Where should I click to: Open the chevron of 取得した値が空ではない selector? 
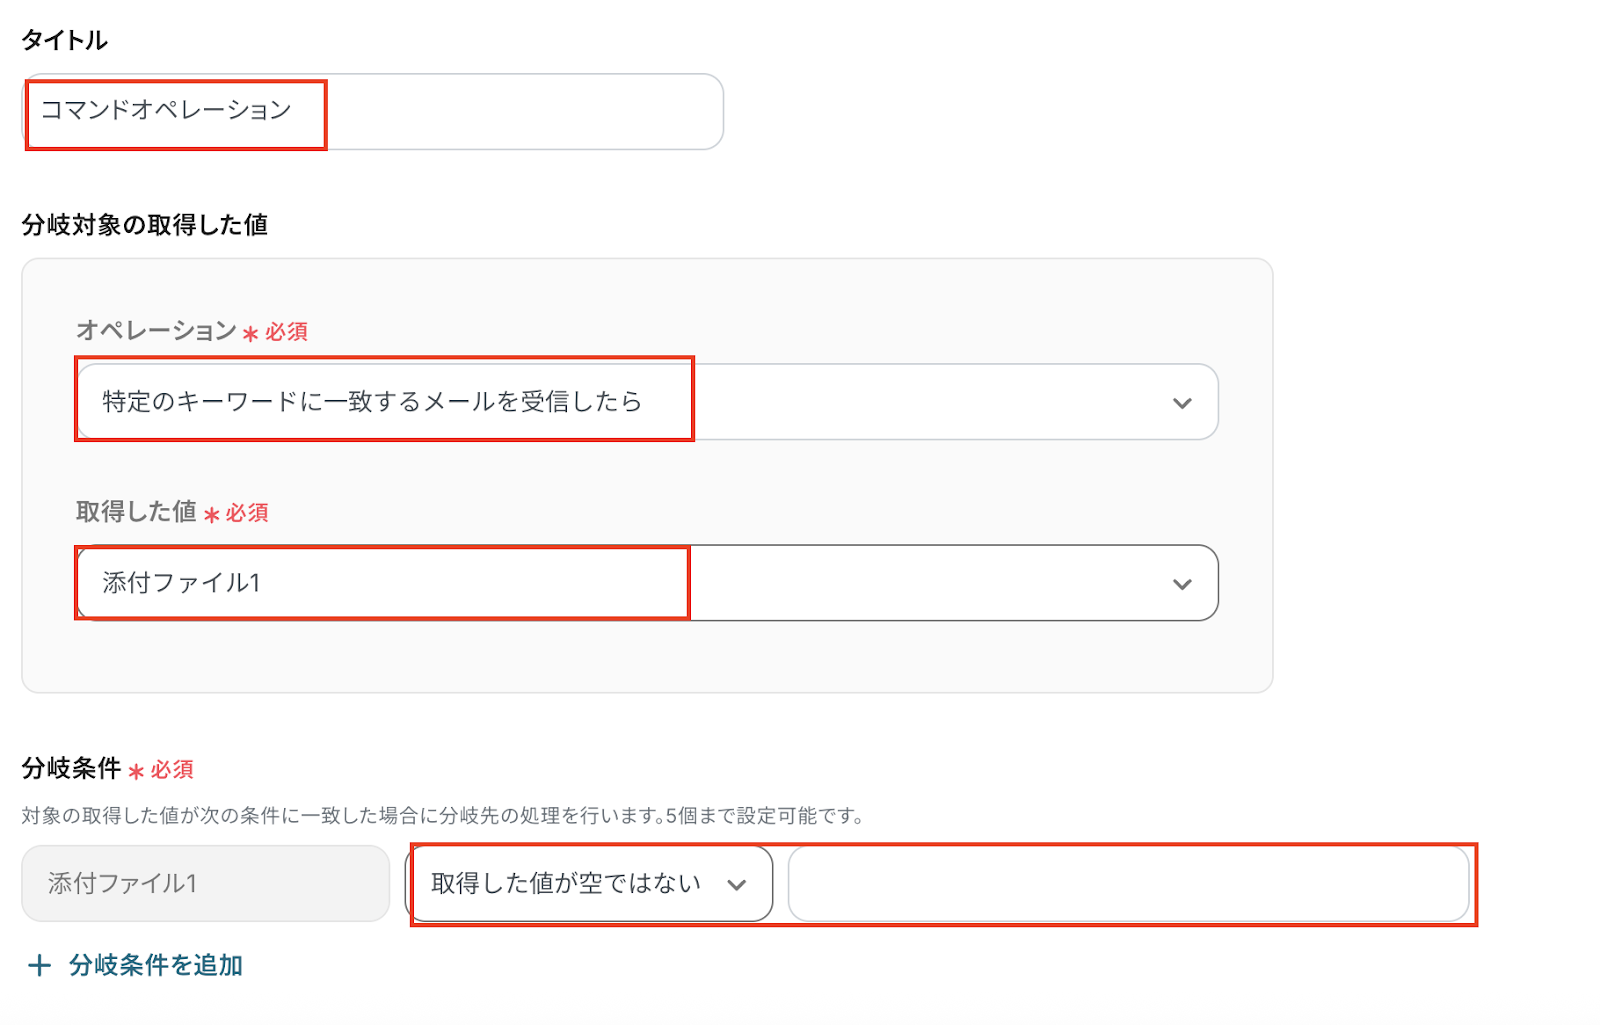click(737, 885)
